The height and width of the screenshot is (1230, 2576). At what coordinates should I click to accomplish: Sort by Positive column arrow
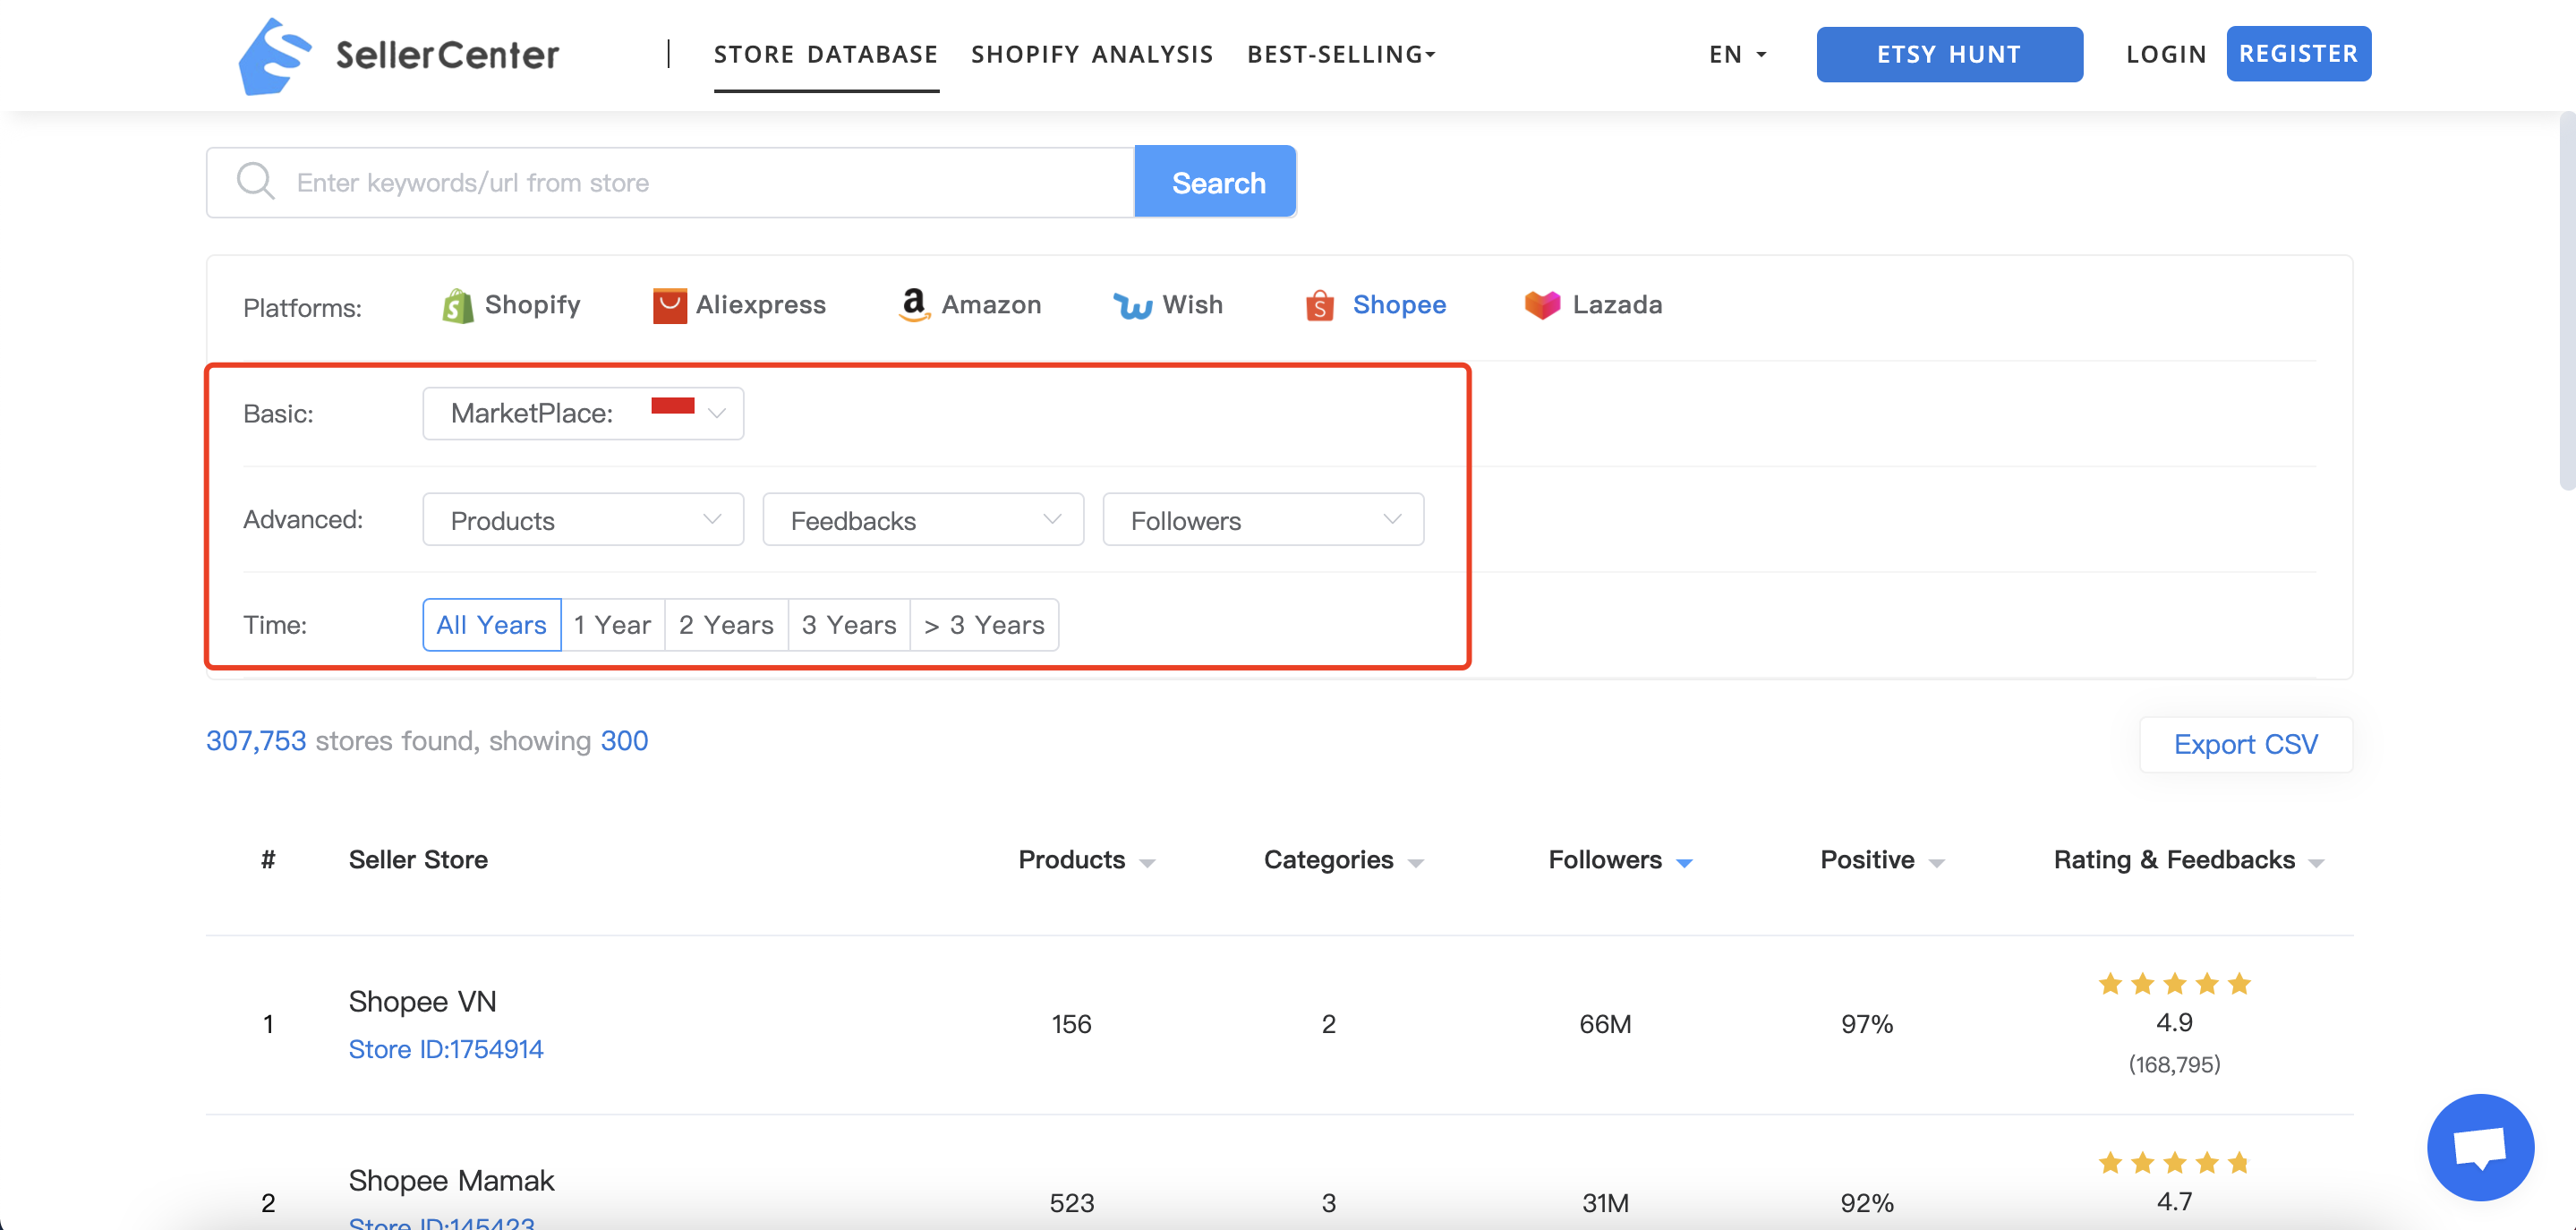coord(1936,863)
